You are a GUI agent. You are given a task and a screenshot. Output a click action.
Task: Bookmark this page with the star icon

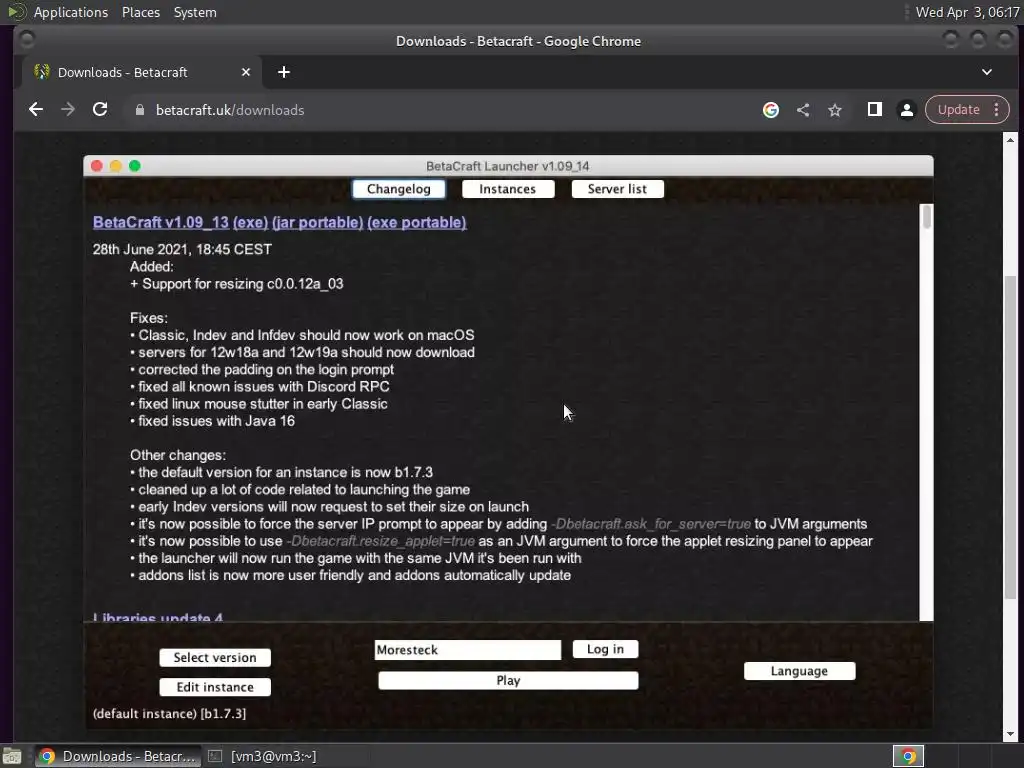tap(835, 110)
